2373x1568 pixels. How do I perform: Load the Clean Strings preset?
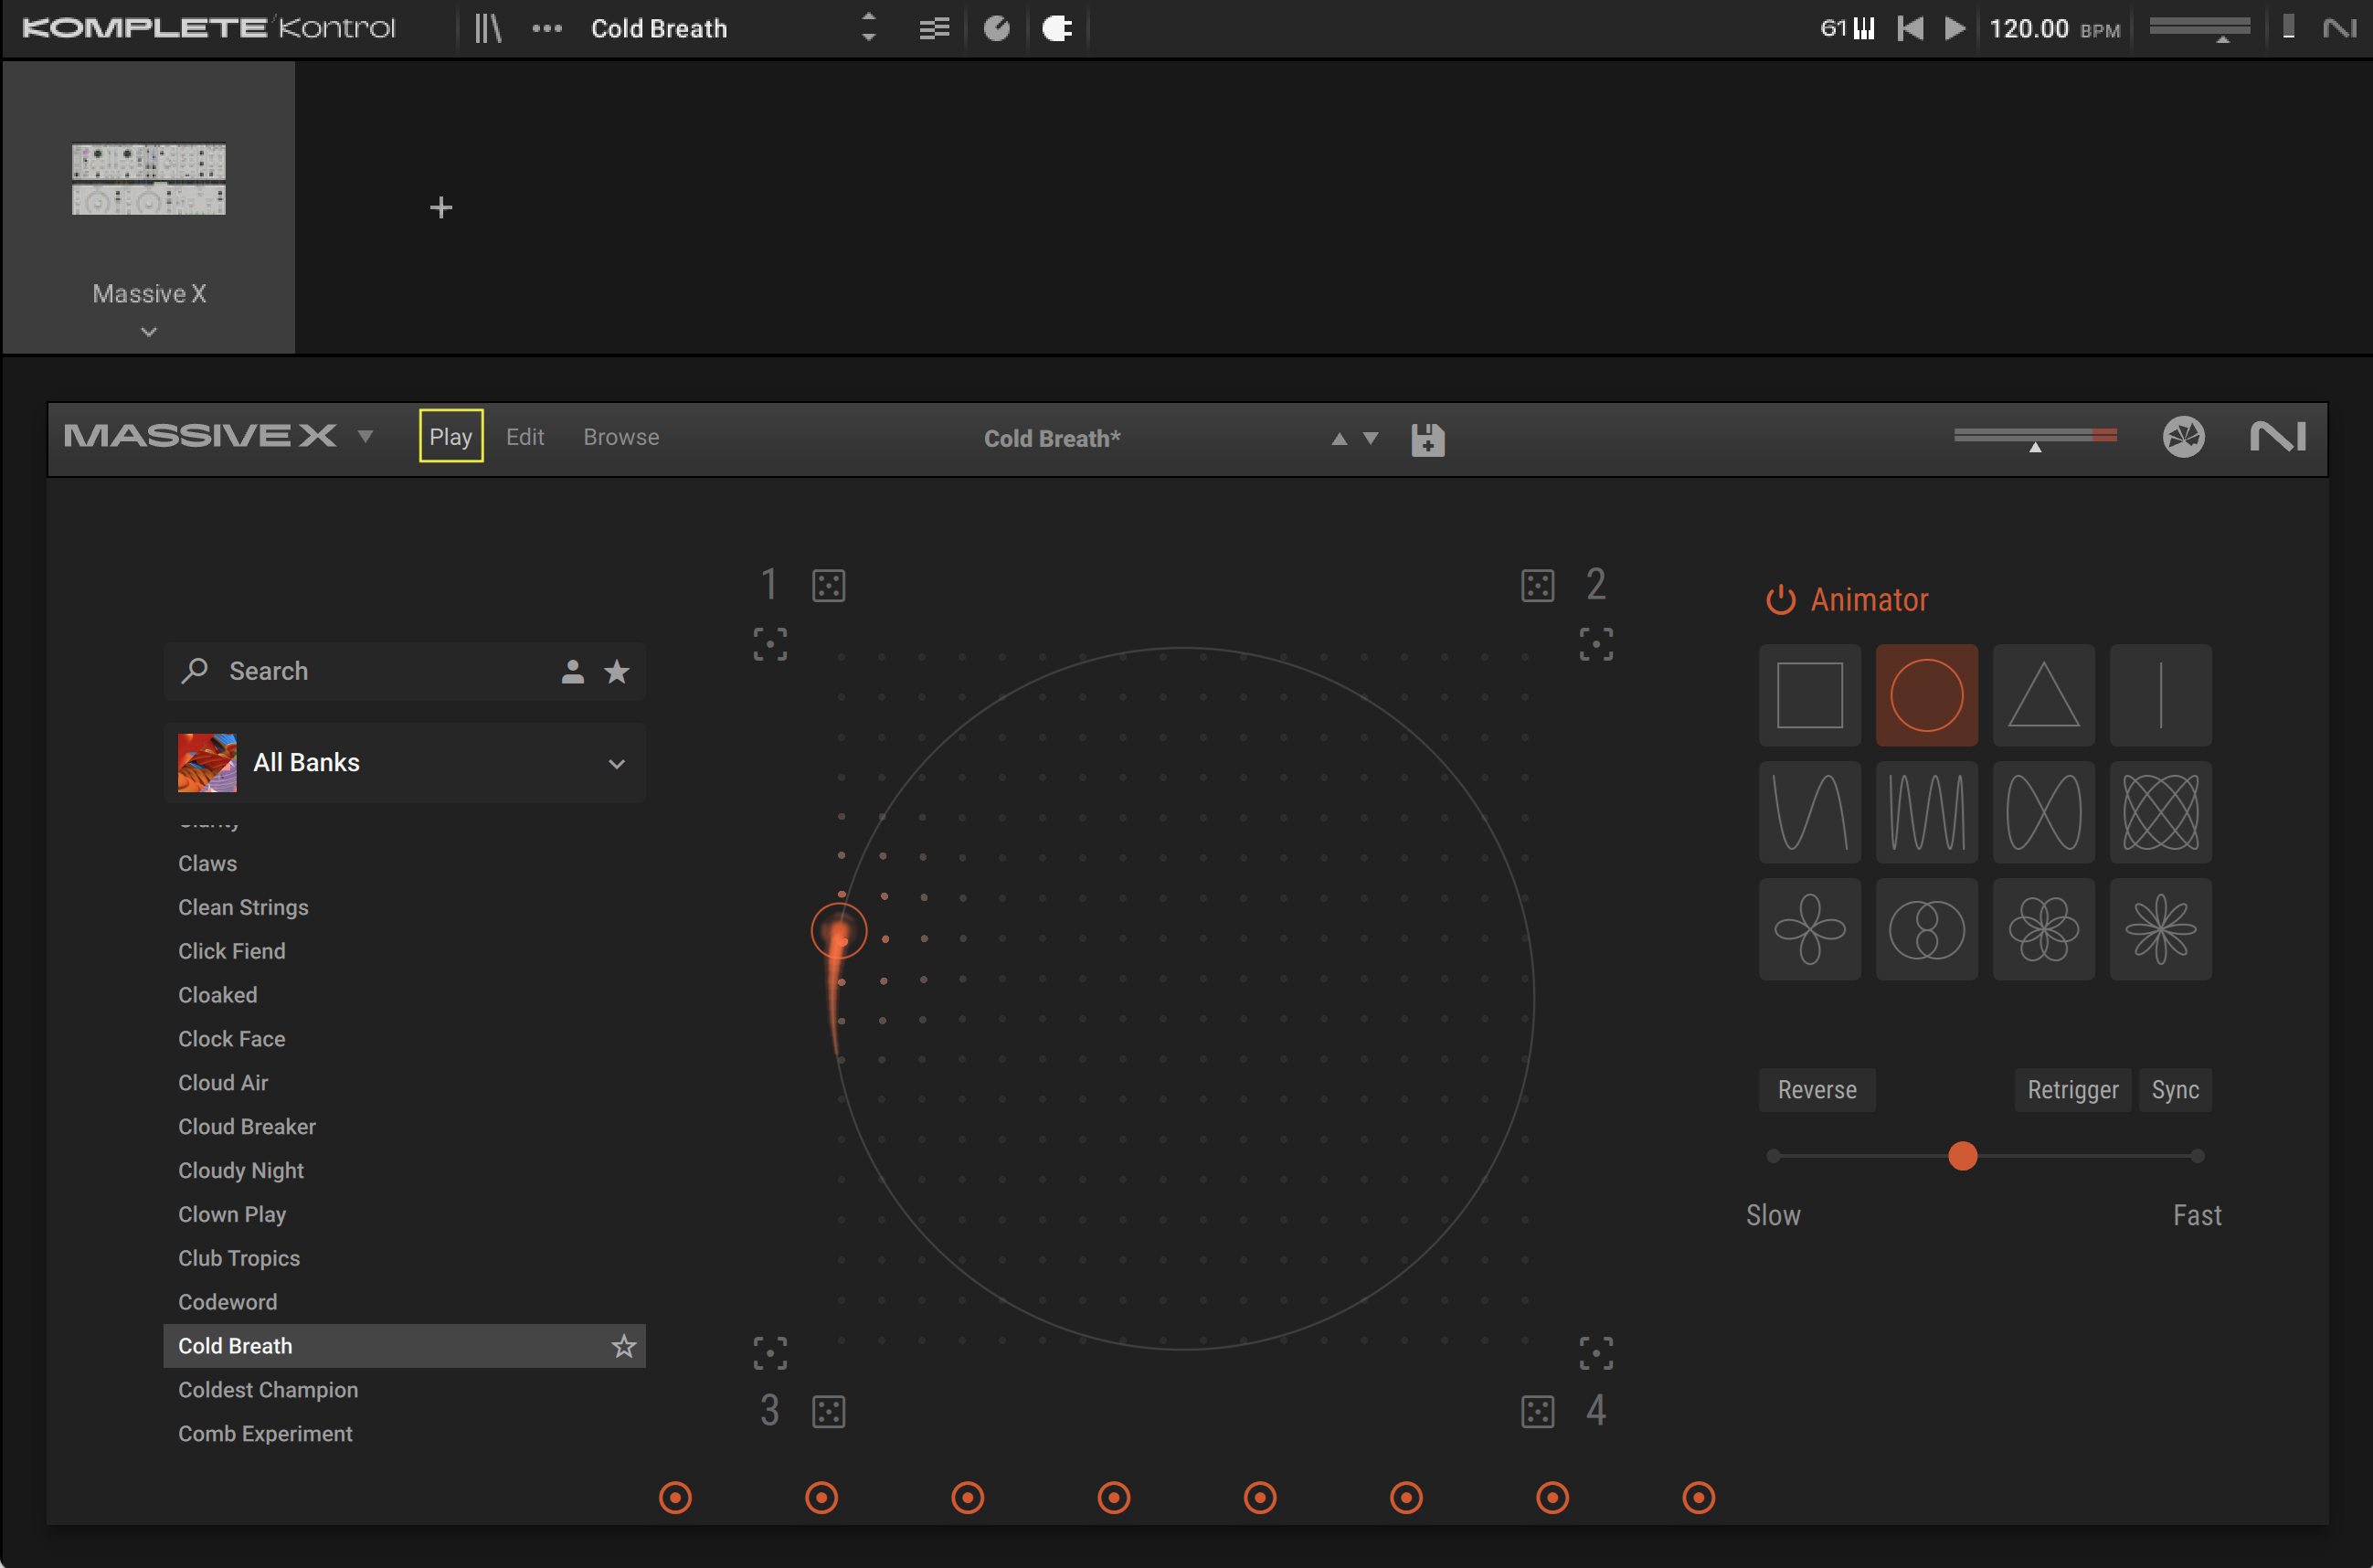[x=243, y=907]
